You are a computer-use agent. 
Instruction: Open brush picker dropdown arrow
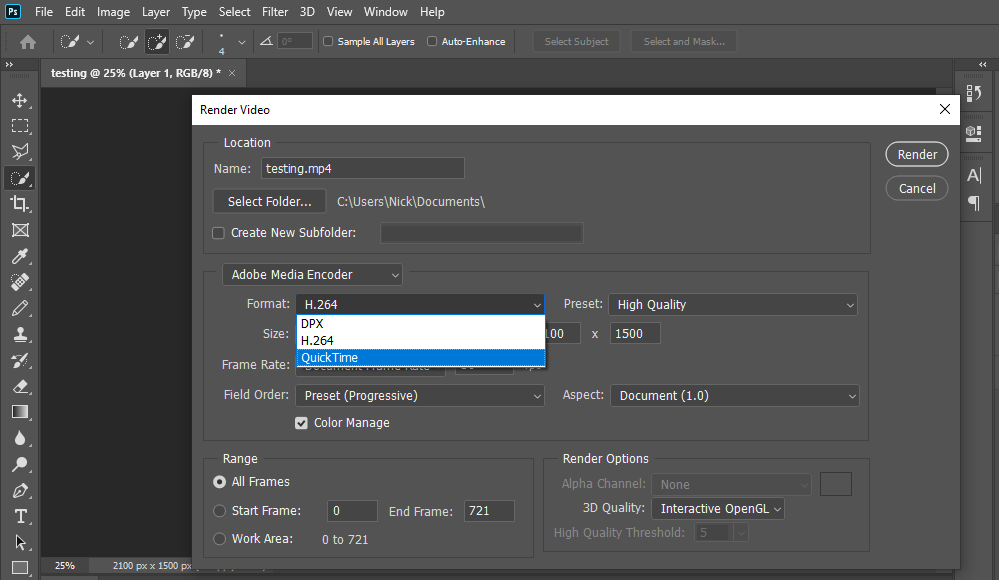pos(241,43)
